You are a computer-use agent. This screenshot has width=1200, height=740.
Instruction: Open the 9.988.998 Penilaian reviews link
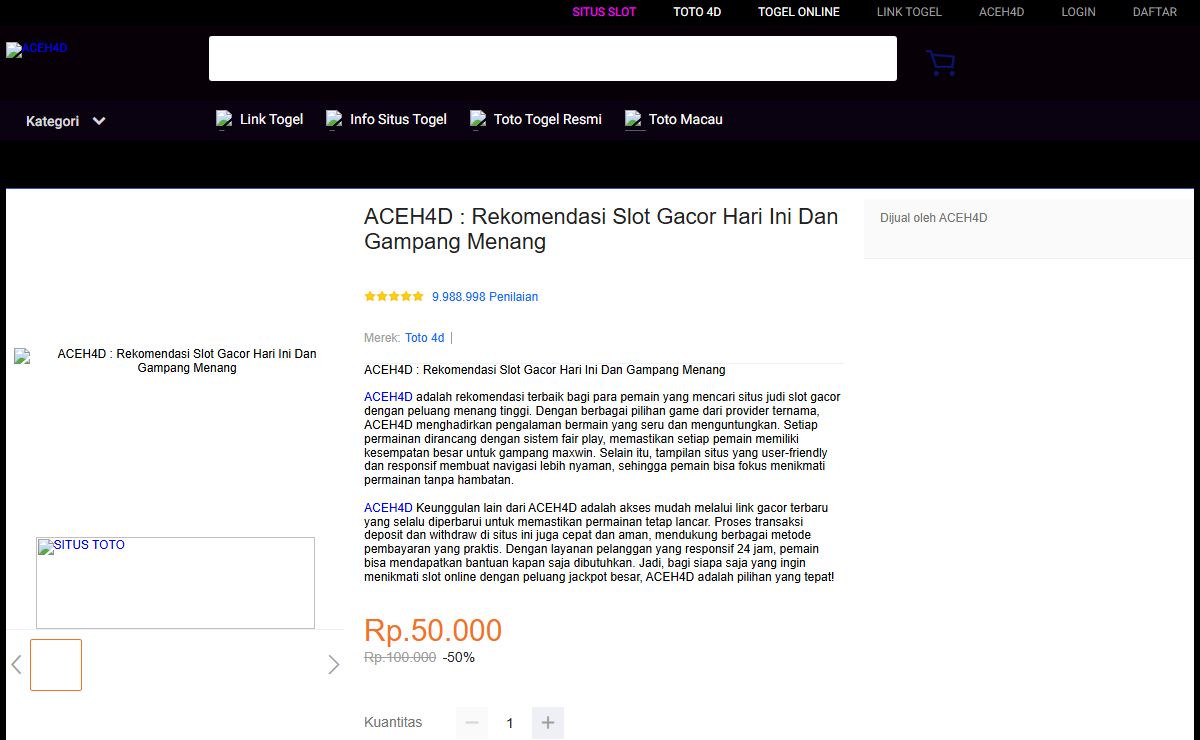[485, 297]
